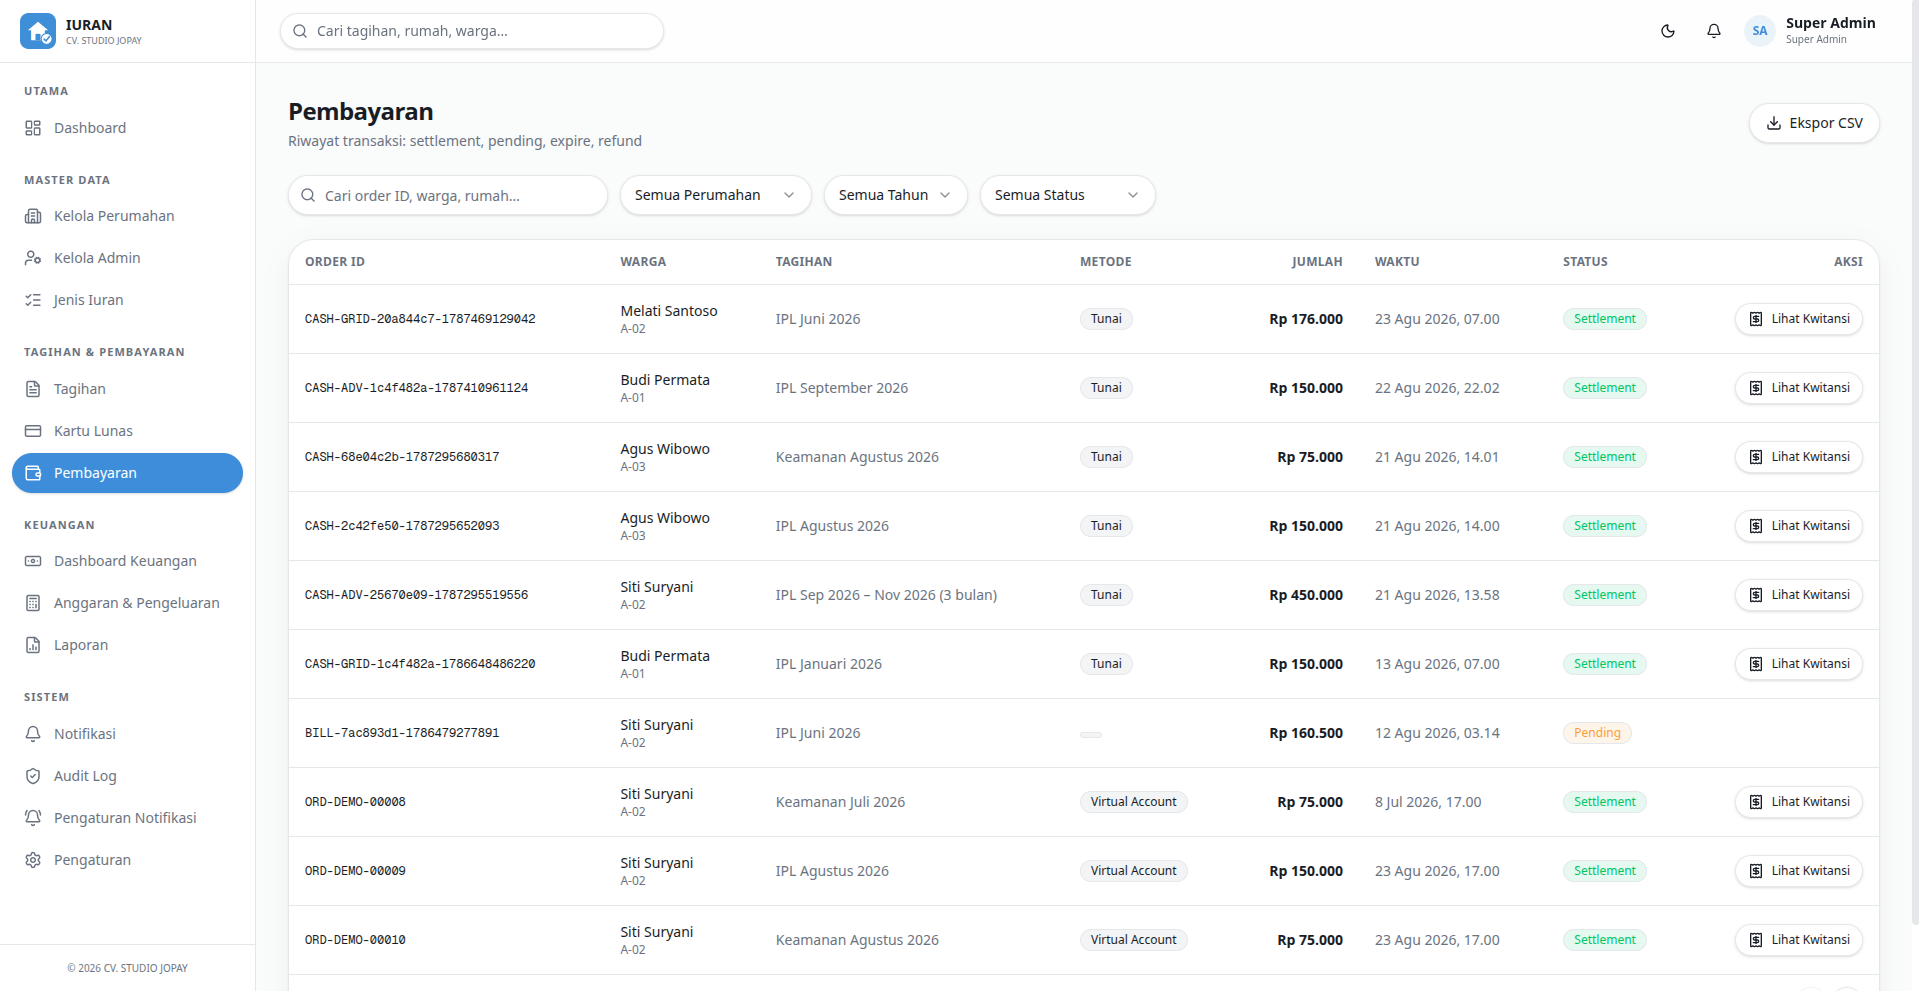Click the order ID search input

(x=448, y=195)
